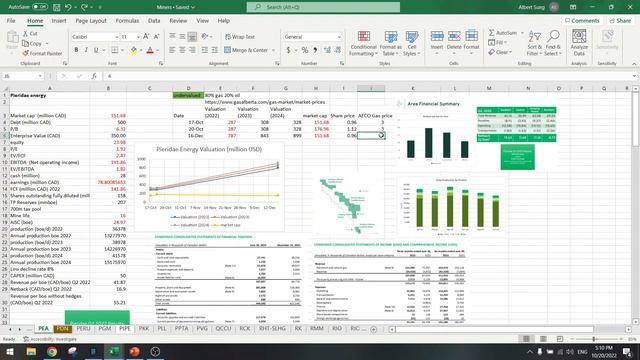Click the Decrease Decimal icon
Image resolution: width=640 pixels, height=360 pixels.
click(x=338, y=50)
